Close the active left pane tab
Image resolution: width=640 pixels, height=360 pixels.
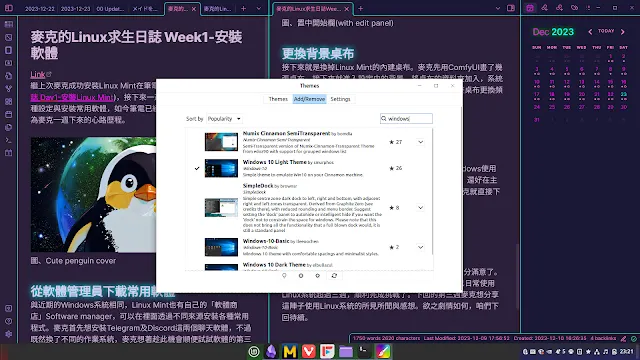(194, 9)
